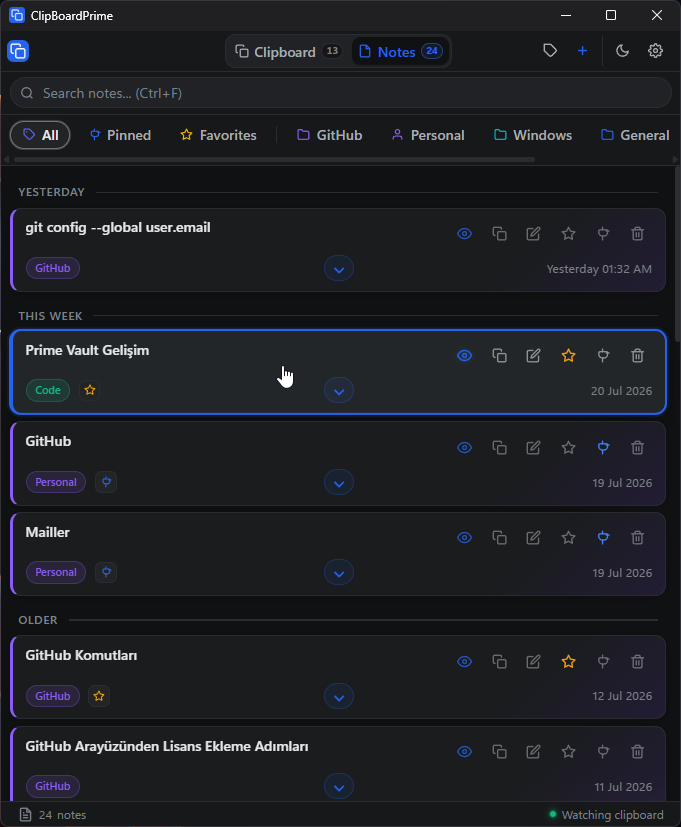Viewport: 681px width, 827px height.
Task: Preview the Prime Vault Gelişim note with the eye icon
Action: click(464, 355)
